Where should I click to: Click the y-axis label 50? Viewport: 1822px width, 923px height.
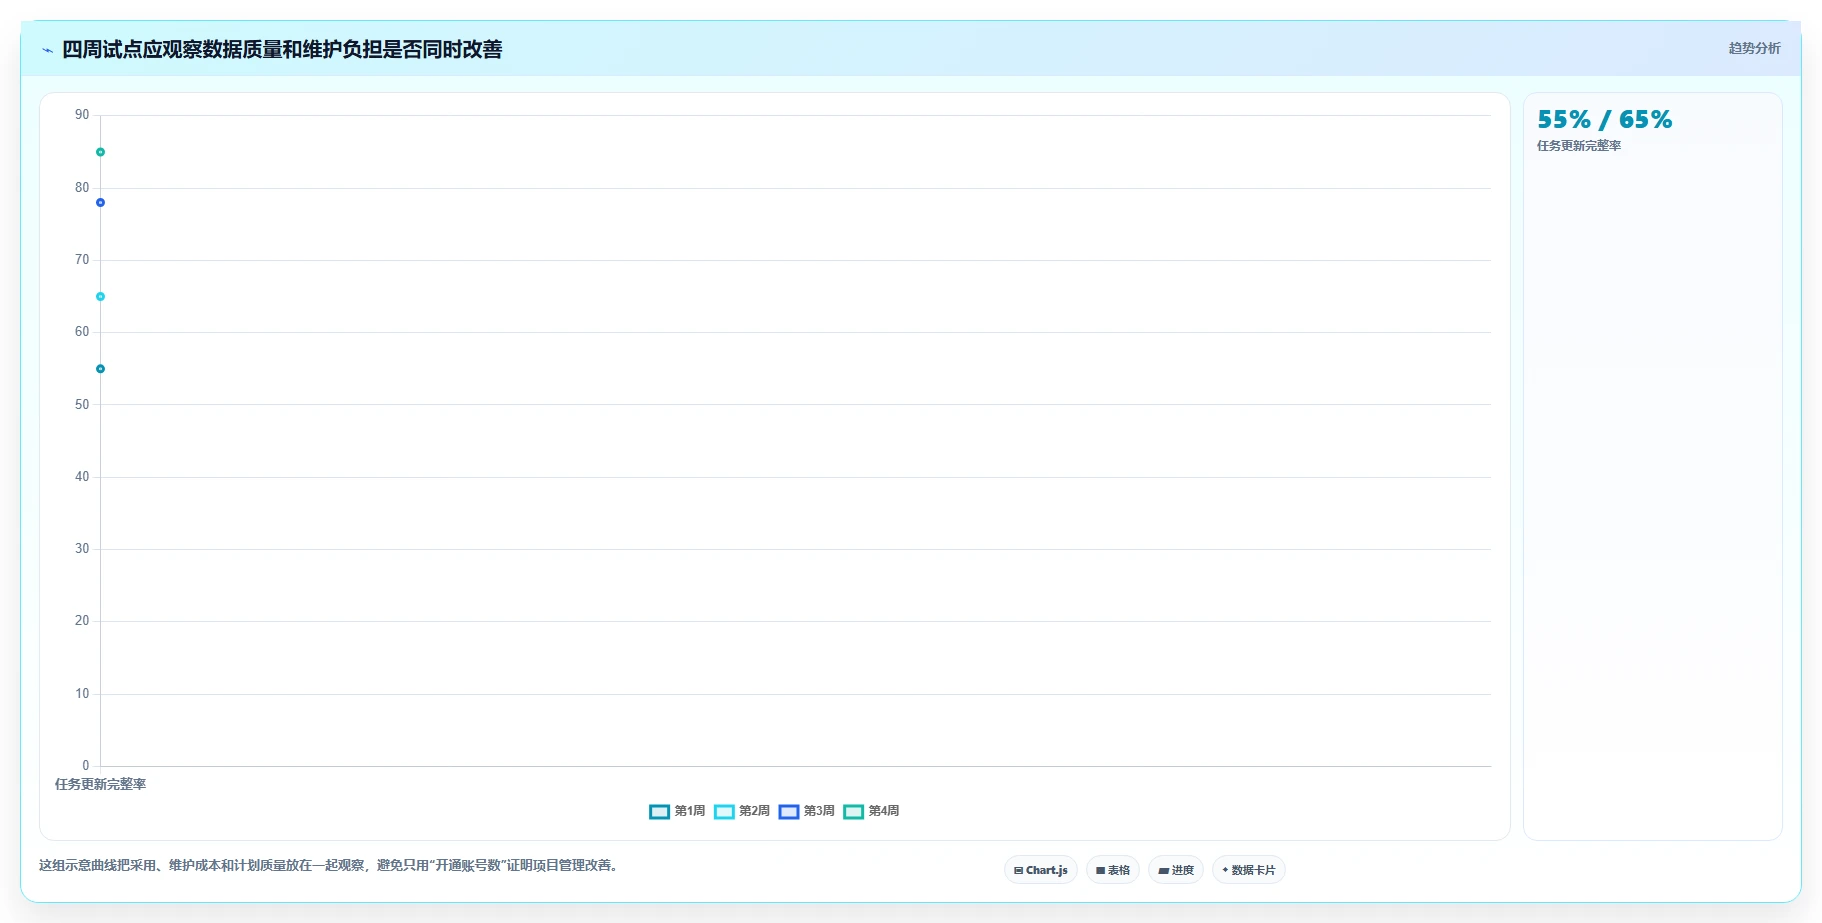[x=82, y=404]
